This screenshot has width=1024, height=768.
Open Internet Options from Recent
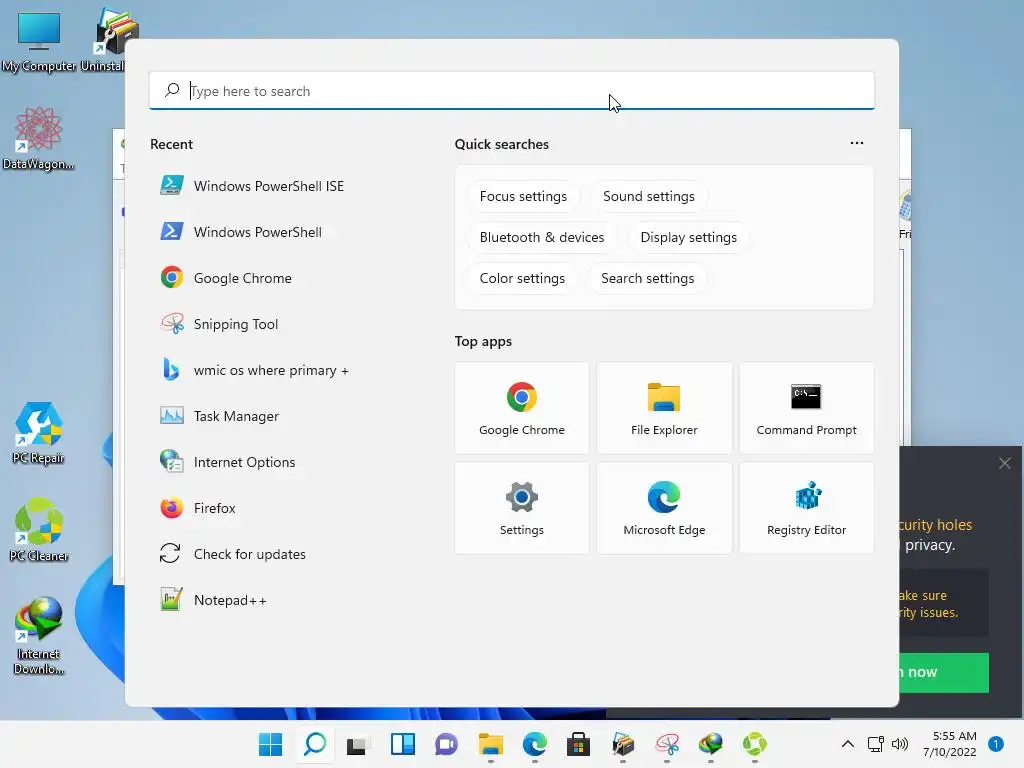[x=228, y=462]
